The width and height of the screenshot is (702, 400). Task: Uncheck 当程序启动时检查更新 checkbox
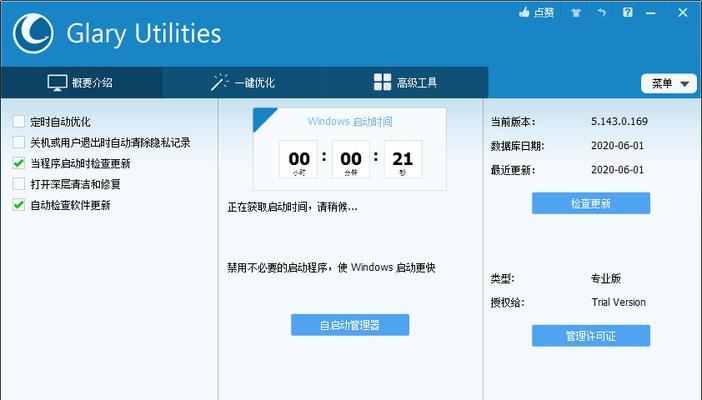pos(19,163)
